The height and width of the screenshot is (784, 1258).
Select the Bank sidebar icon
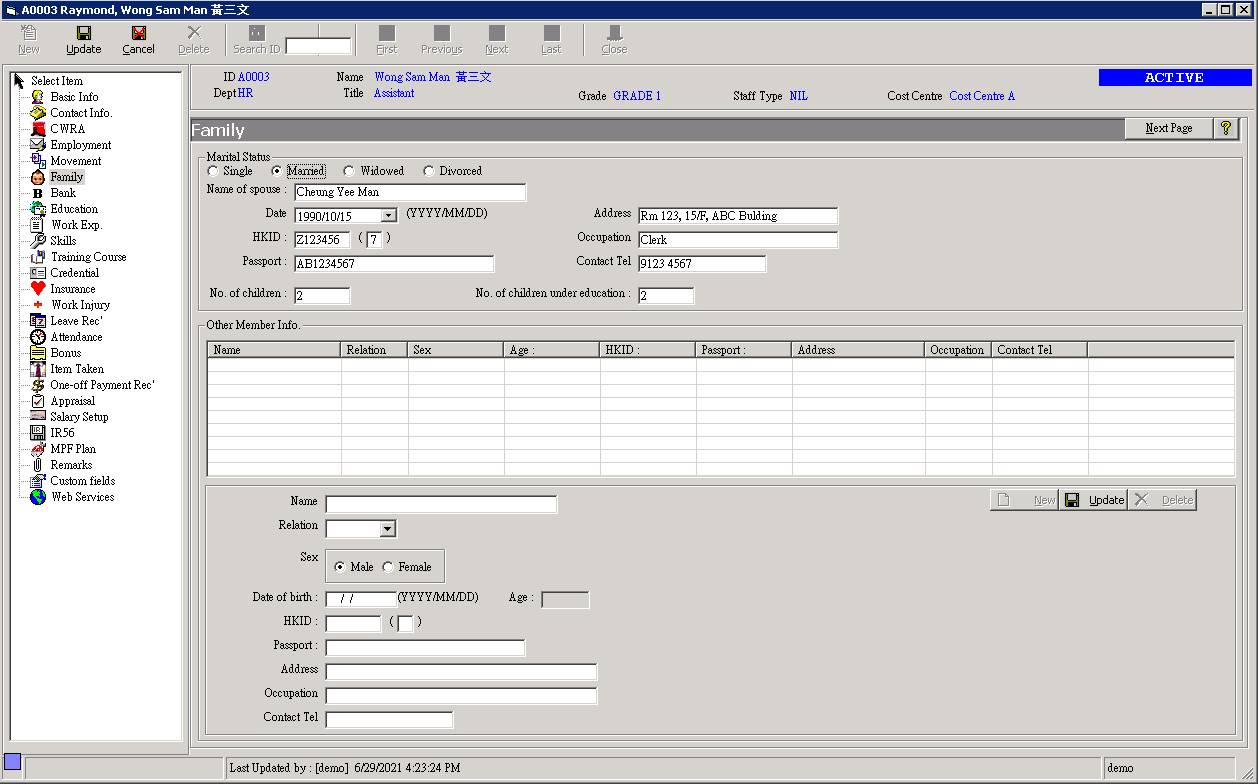click(x=38, y=193)
